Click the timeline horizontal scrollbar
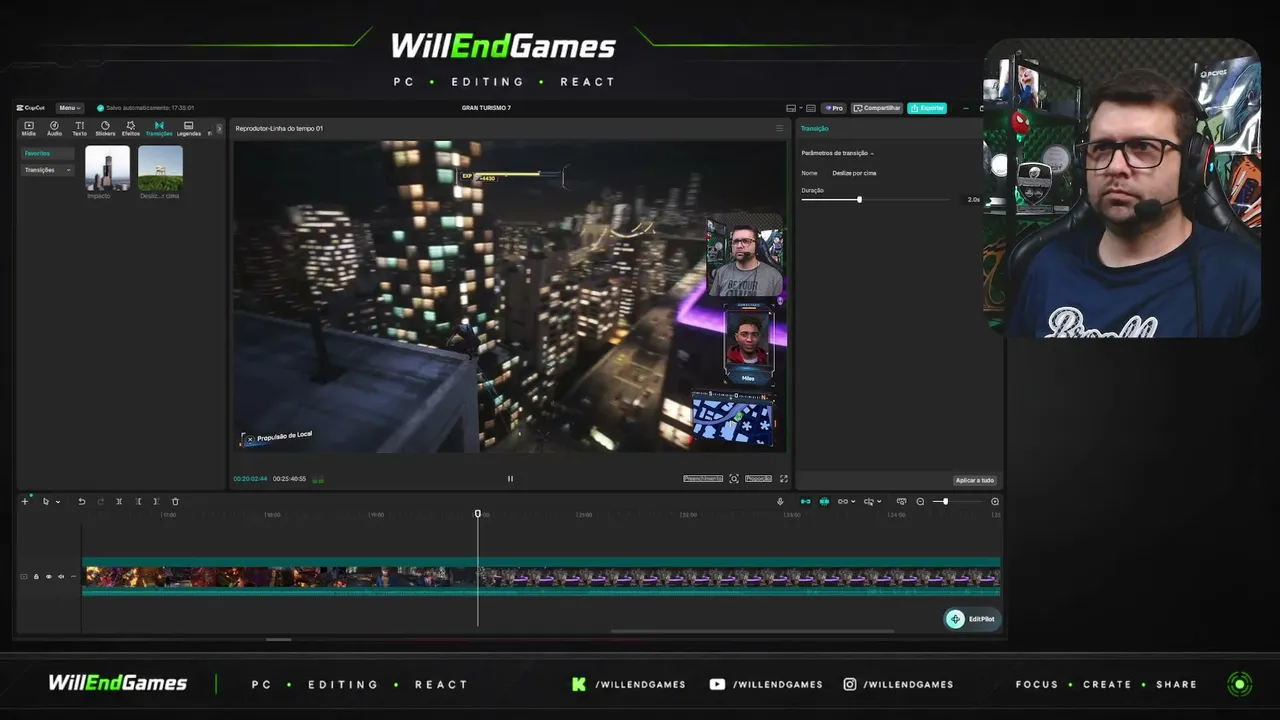 (x=752, y=631)
